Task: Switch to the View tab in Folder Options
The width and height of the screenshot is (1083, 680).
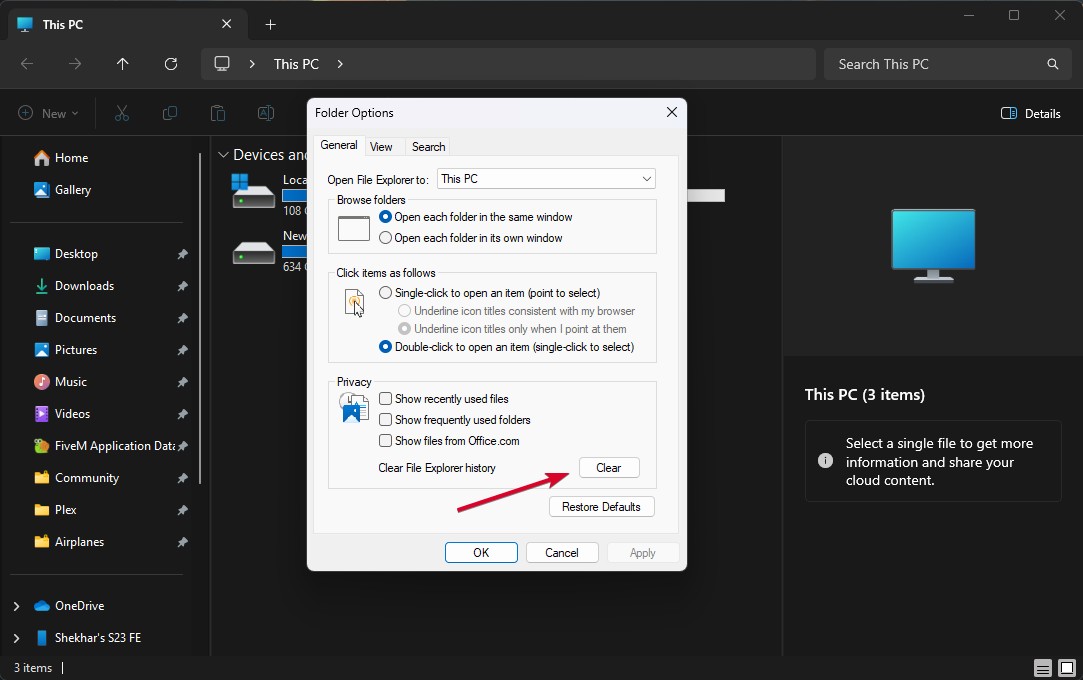Action: click(383, 146)
